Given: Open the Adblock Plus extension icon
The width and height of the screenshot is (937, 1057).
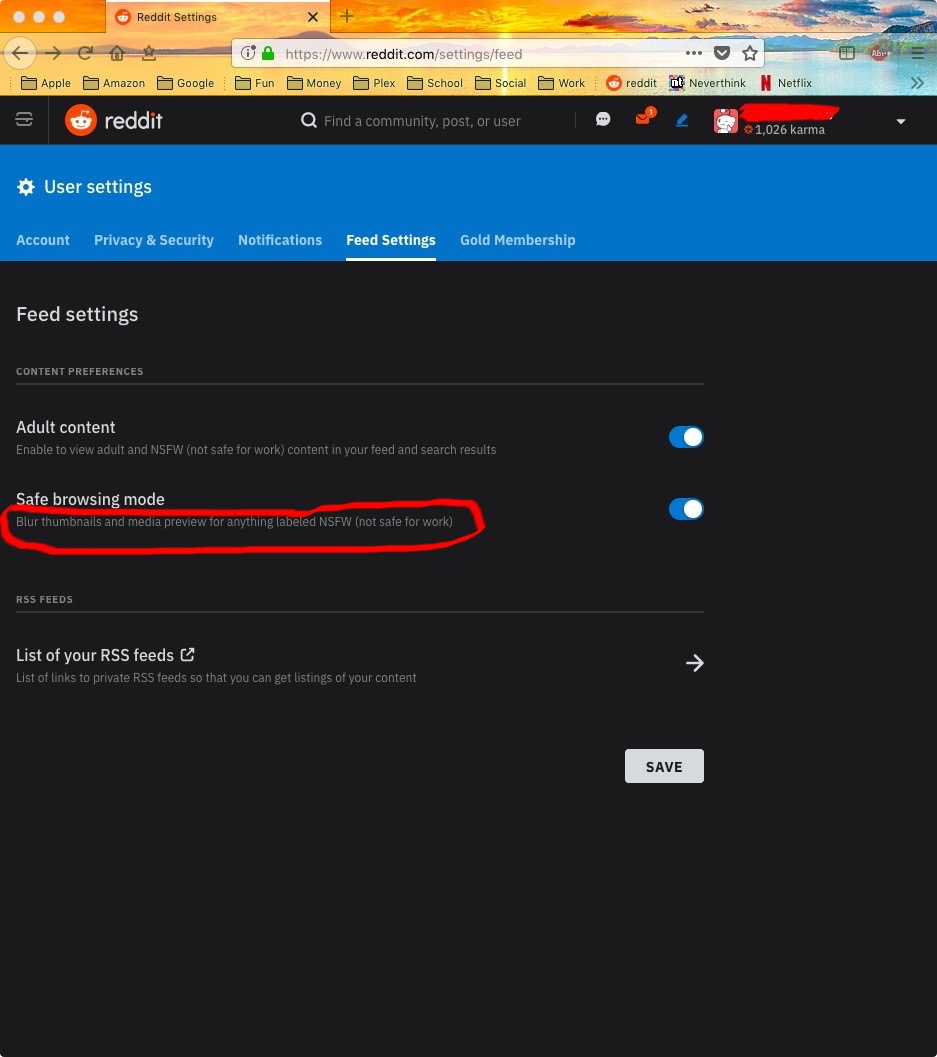Looking at the screenshot, I should (x=879, y=53).
